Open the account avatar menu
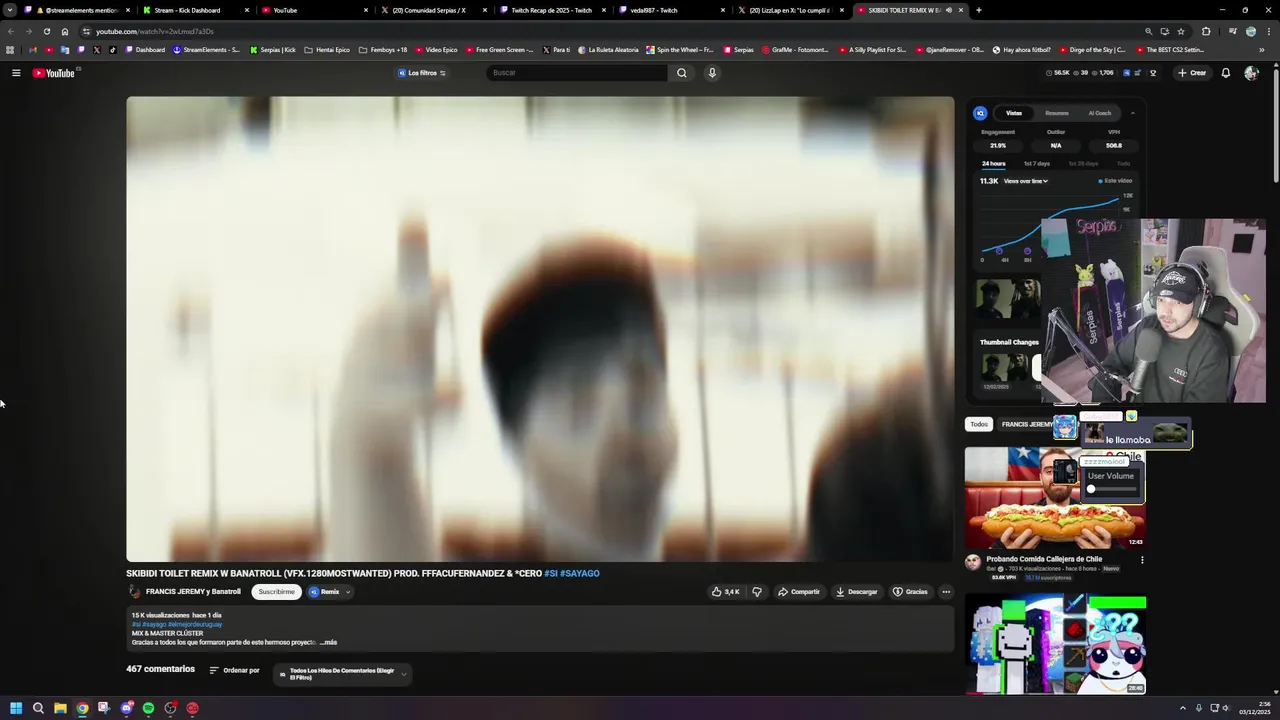The image size is (1280, 720). coord(1251,73)
